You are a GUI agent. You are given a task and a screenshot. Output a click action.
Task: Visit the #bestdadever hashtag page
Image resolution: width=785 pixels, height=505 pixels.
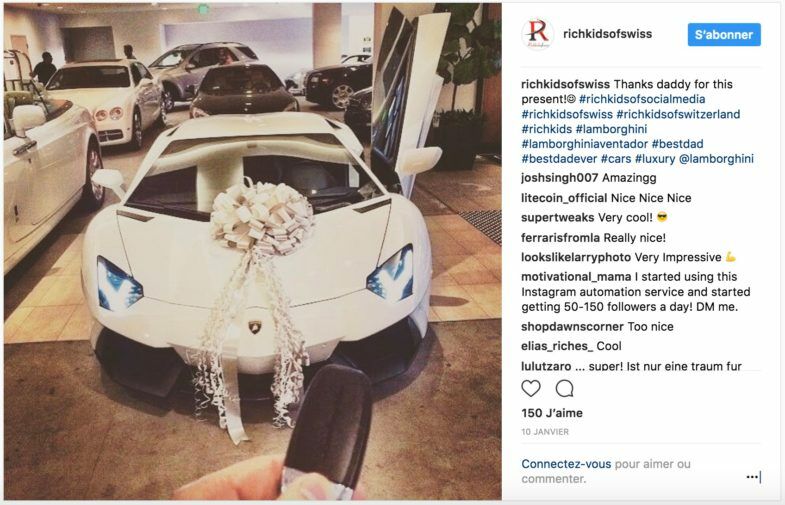point(559,159)
